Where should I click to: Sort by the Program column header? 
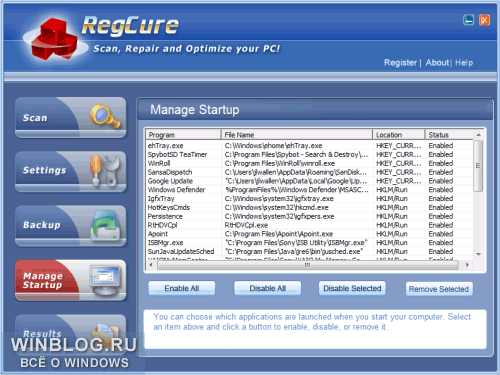click(x=184, y=135)
